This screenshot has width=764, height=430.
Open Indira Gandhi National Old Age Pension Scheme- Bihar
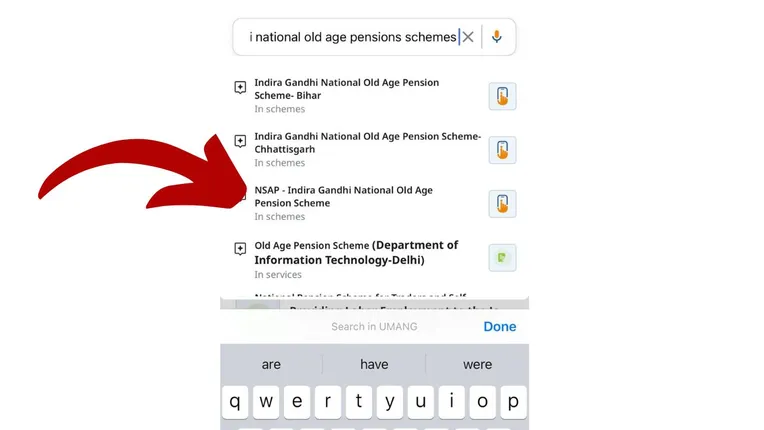pos(346,89)
